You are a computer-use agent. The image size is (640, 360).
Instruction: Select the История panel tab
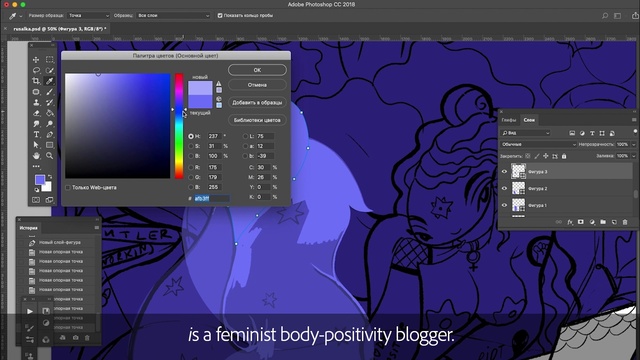[28, 228]
